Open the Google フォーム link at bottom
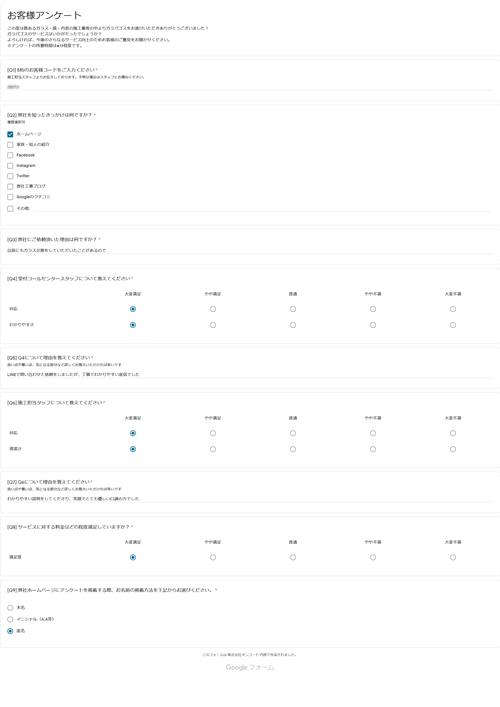The height and width of the screenshot is (707, 500). pyautogui.click(x=250, y=667)
